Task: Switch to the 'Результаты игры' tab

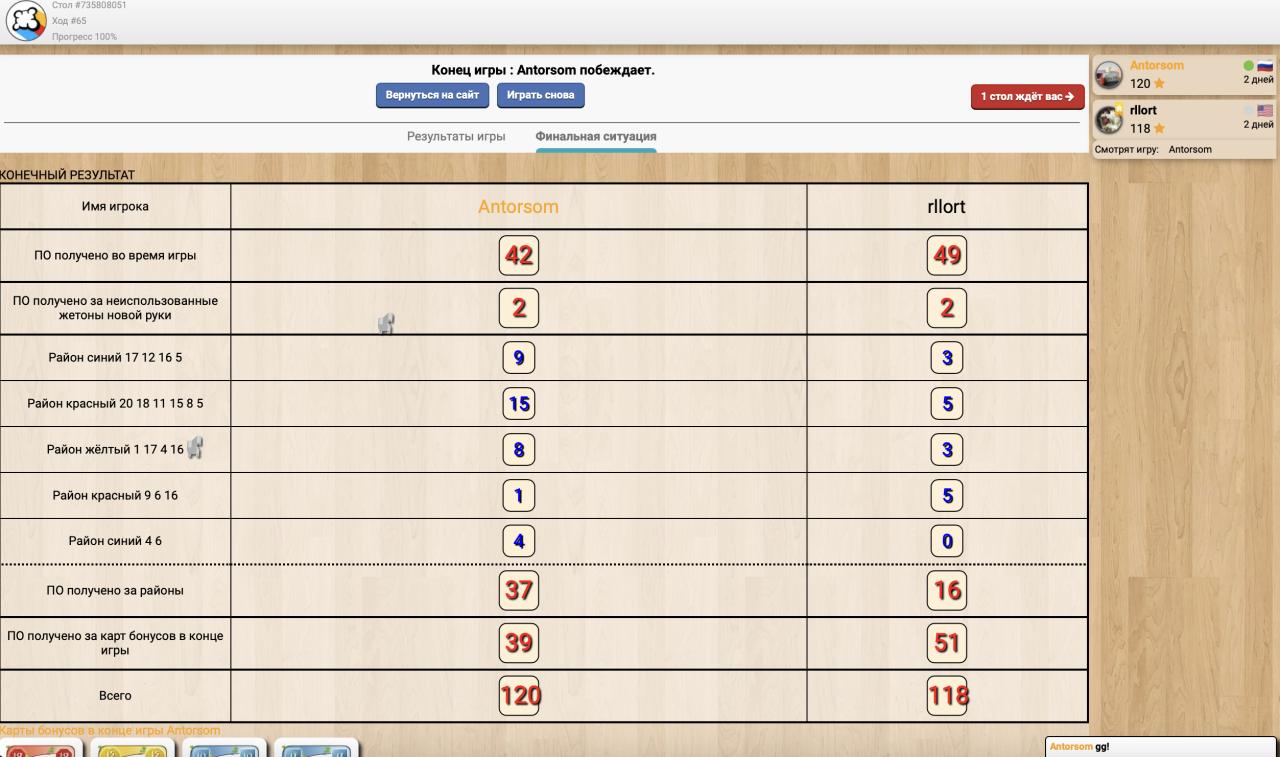Action: (x=455, y=137)
